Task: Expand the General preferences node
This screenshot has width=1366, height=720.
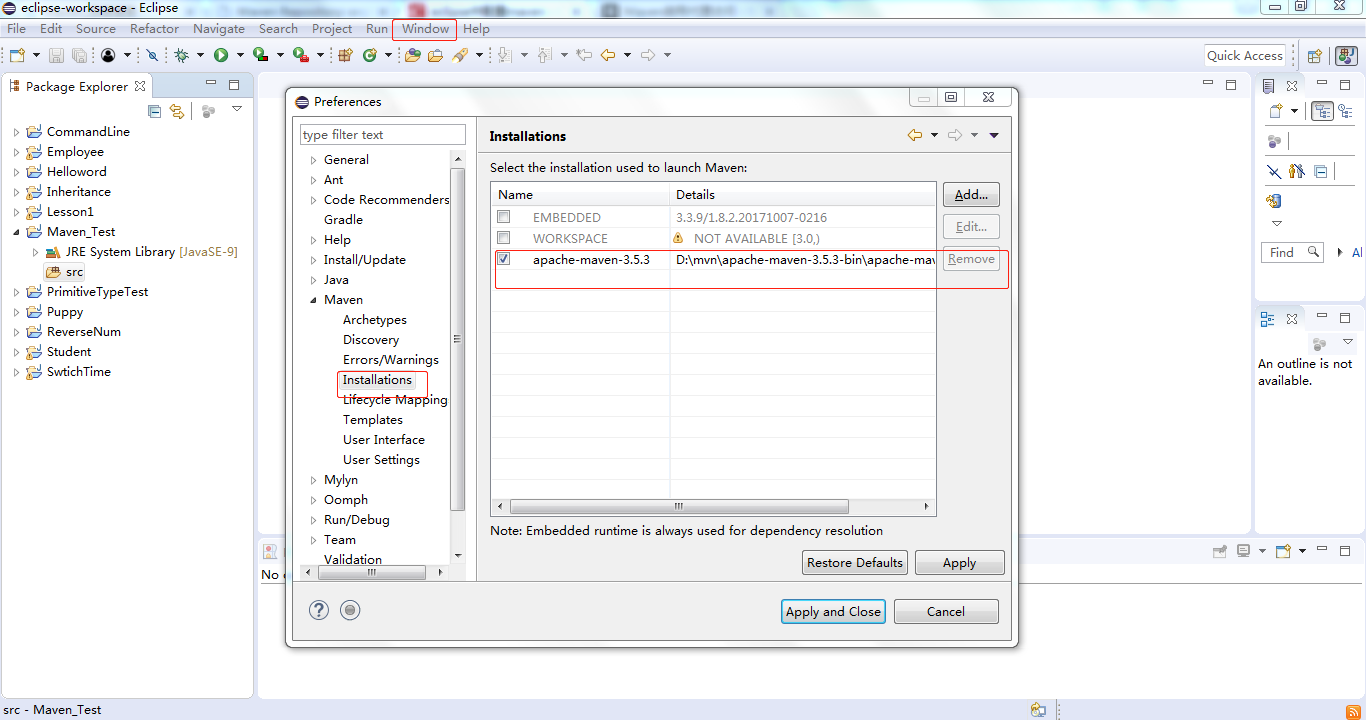Action: coord(313,160)
